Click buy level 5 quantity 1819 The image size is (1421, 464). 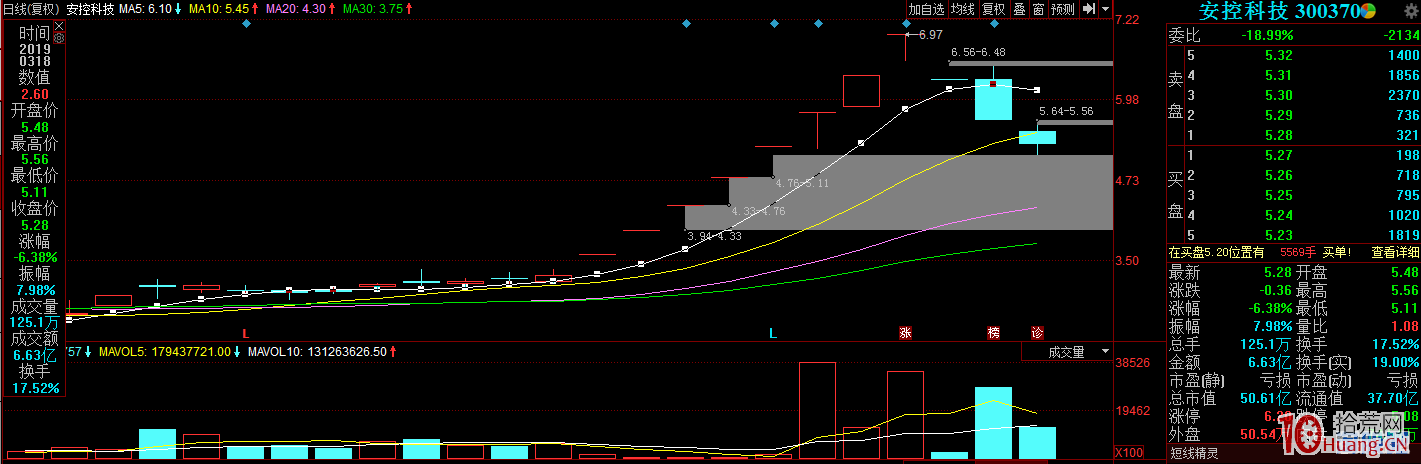1403,234
